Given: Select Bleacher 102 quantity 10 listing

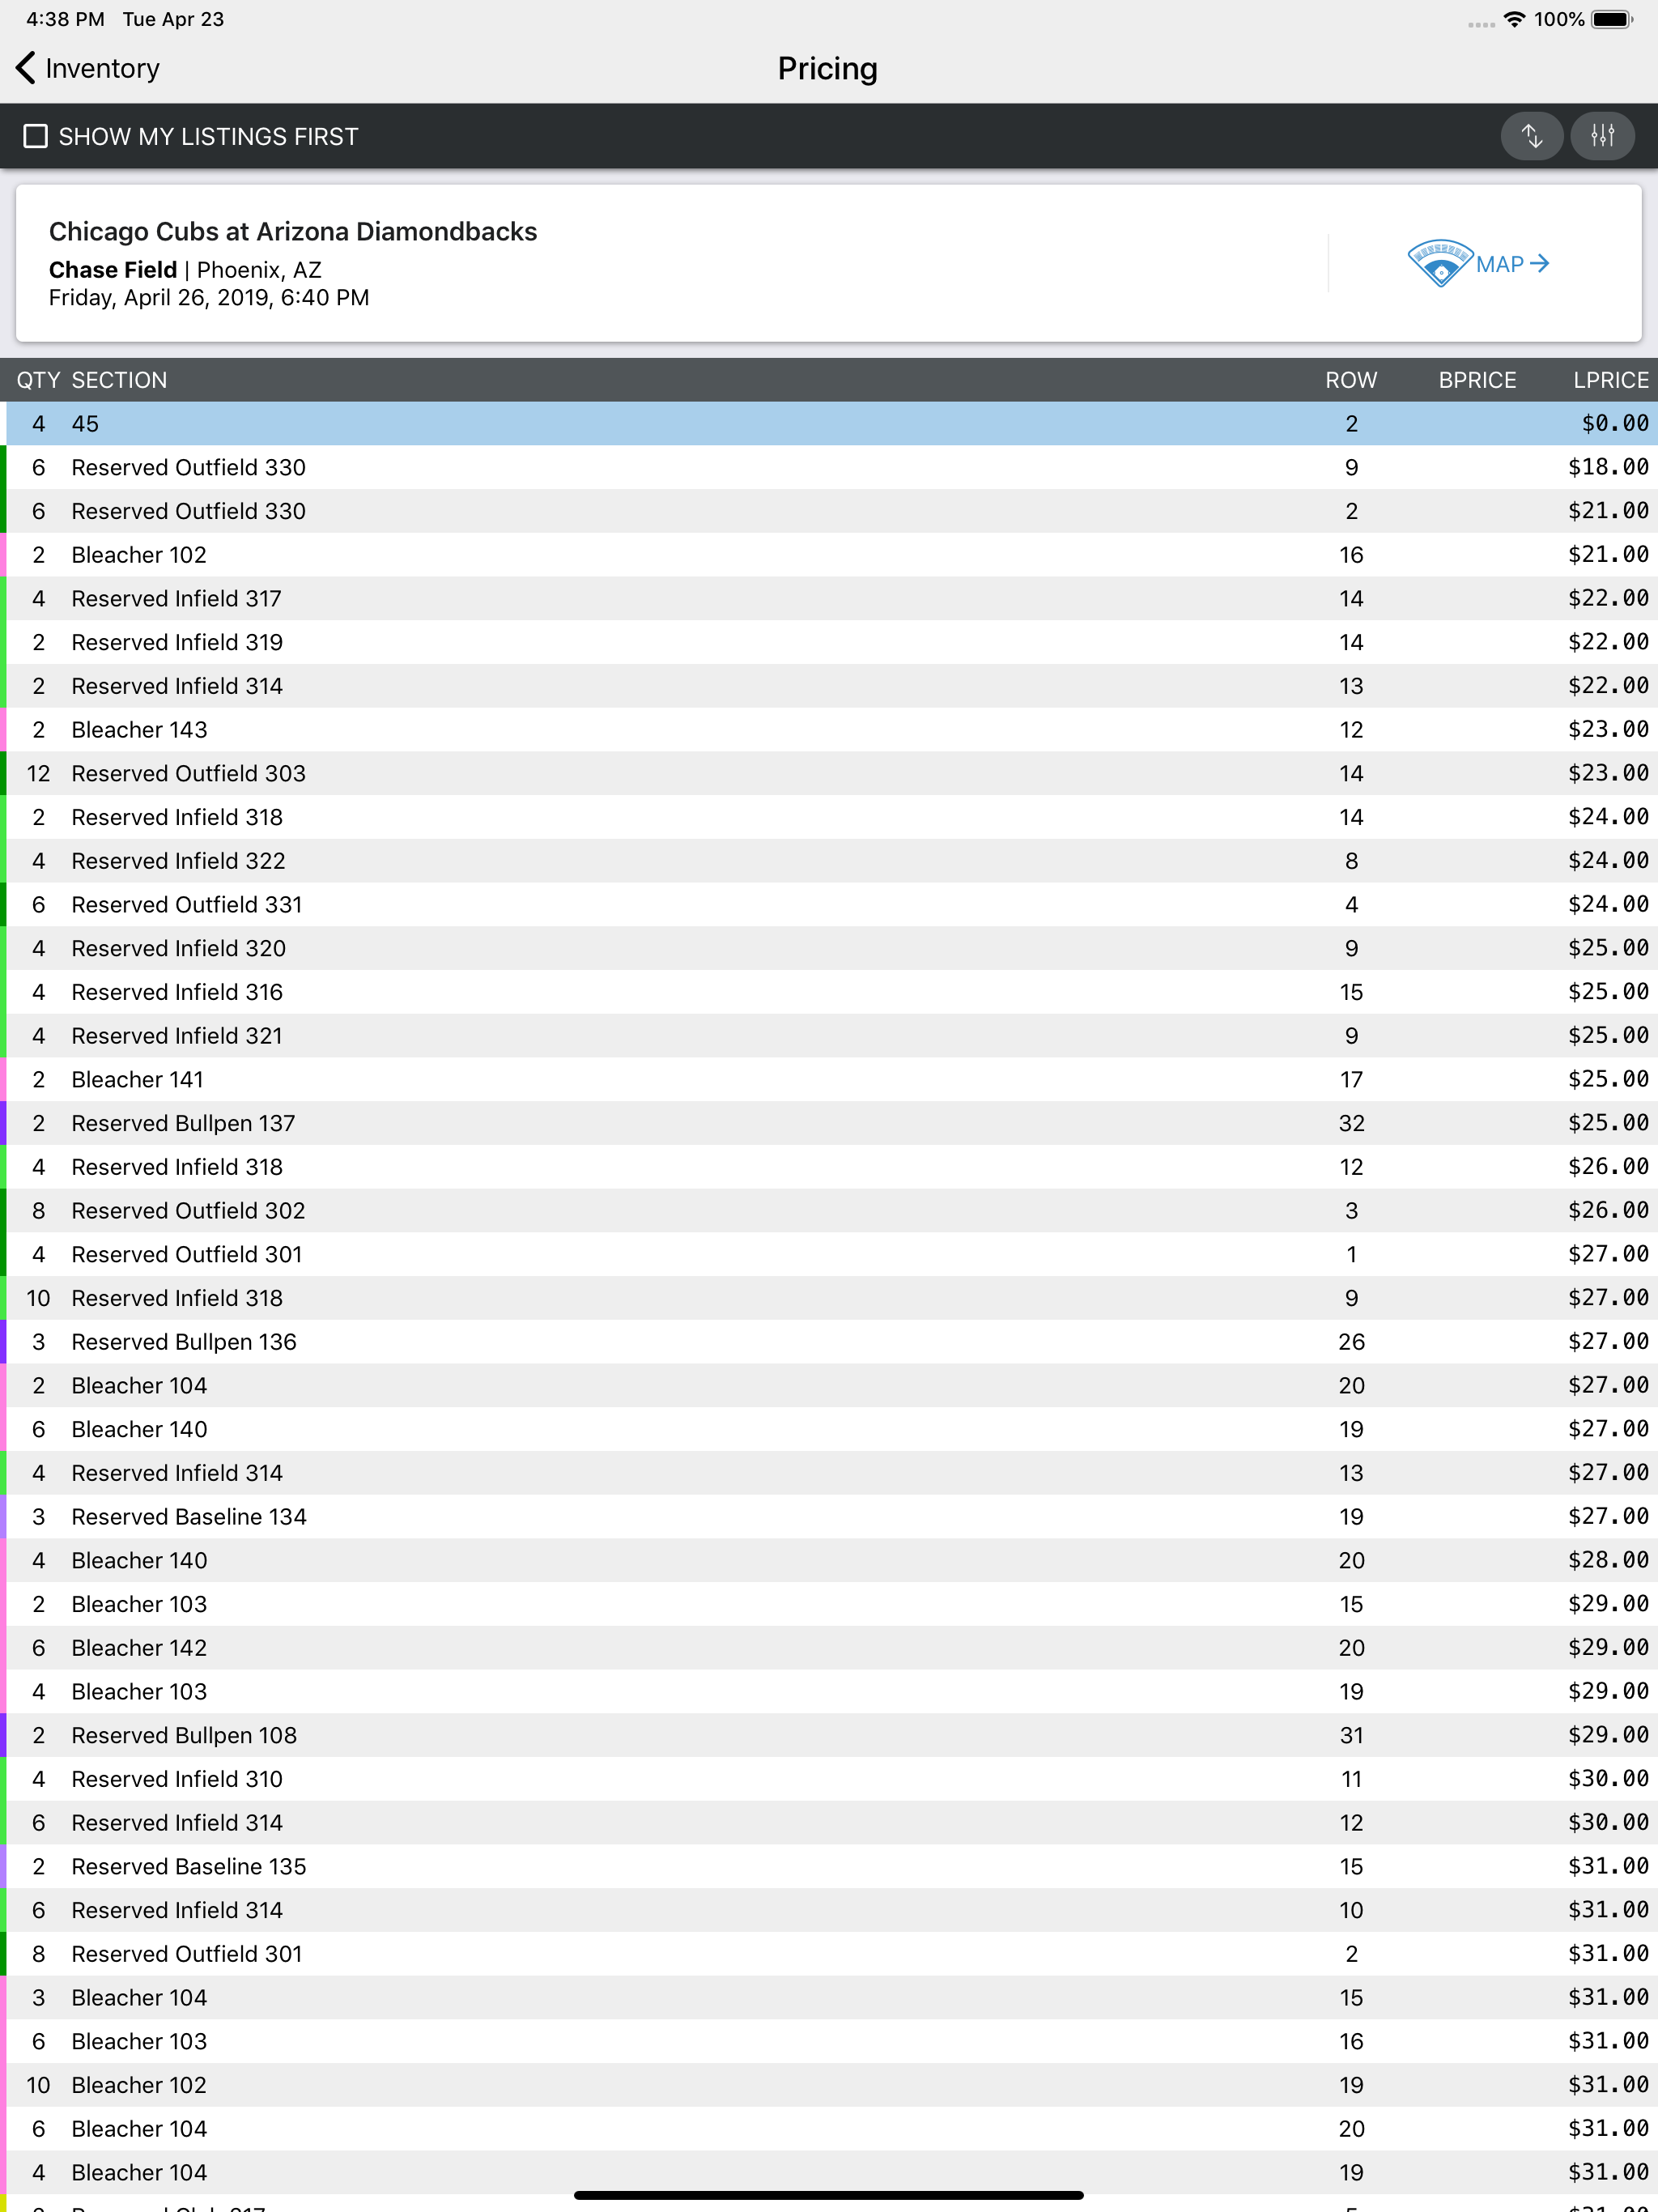Looking at the screenshot, I should (x=829, y=2086).
